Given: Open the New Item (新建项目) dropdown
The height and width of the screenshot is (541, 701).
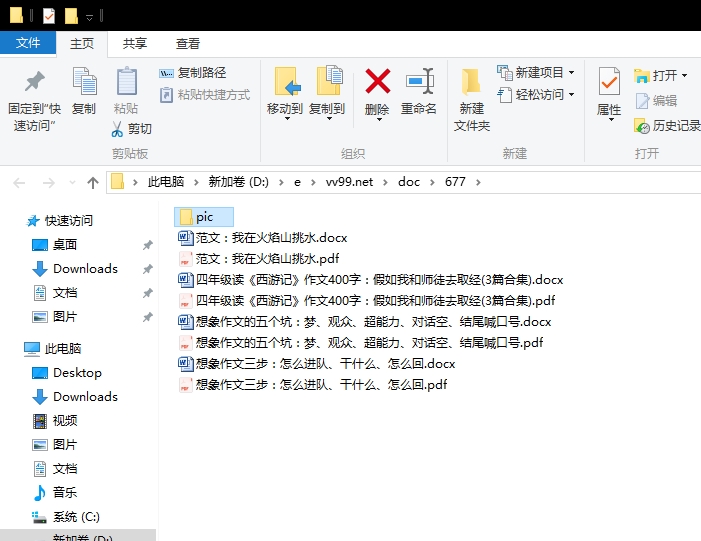Looking at the screenshot, I should coord(536,72).
